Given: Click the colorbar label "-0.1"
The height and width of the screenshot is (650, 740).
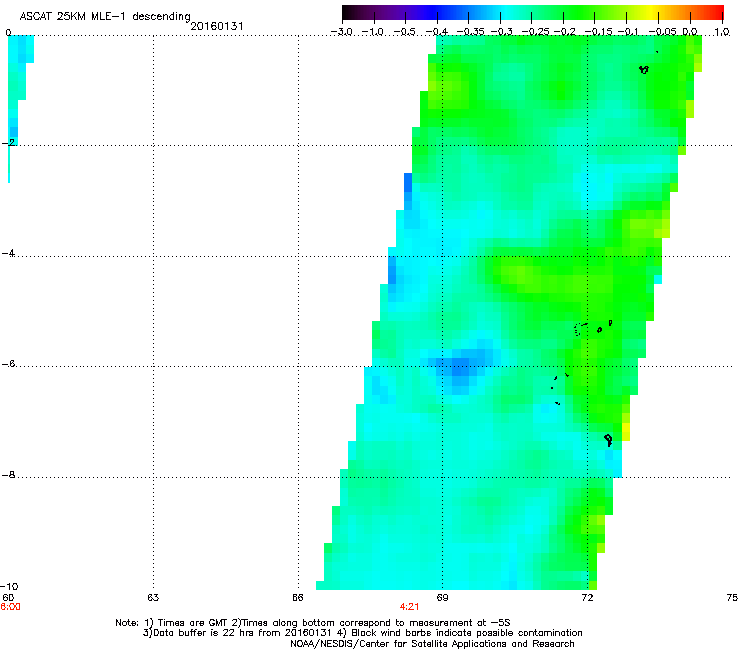Looking at the screenshot, I should pos(628,32).
